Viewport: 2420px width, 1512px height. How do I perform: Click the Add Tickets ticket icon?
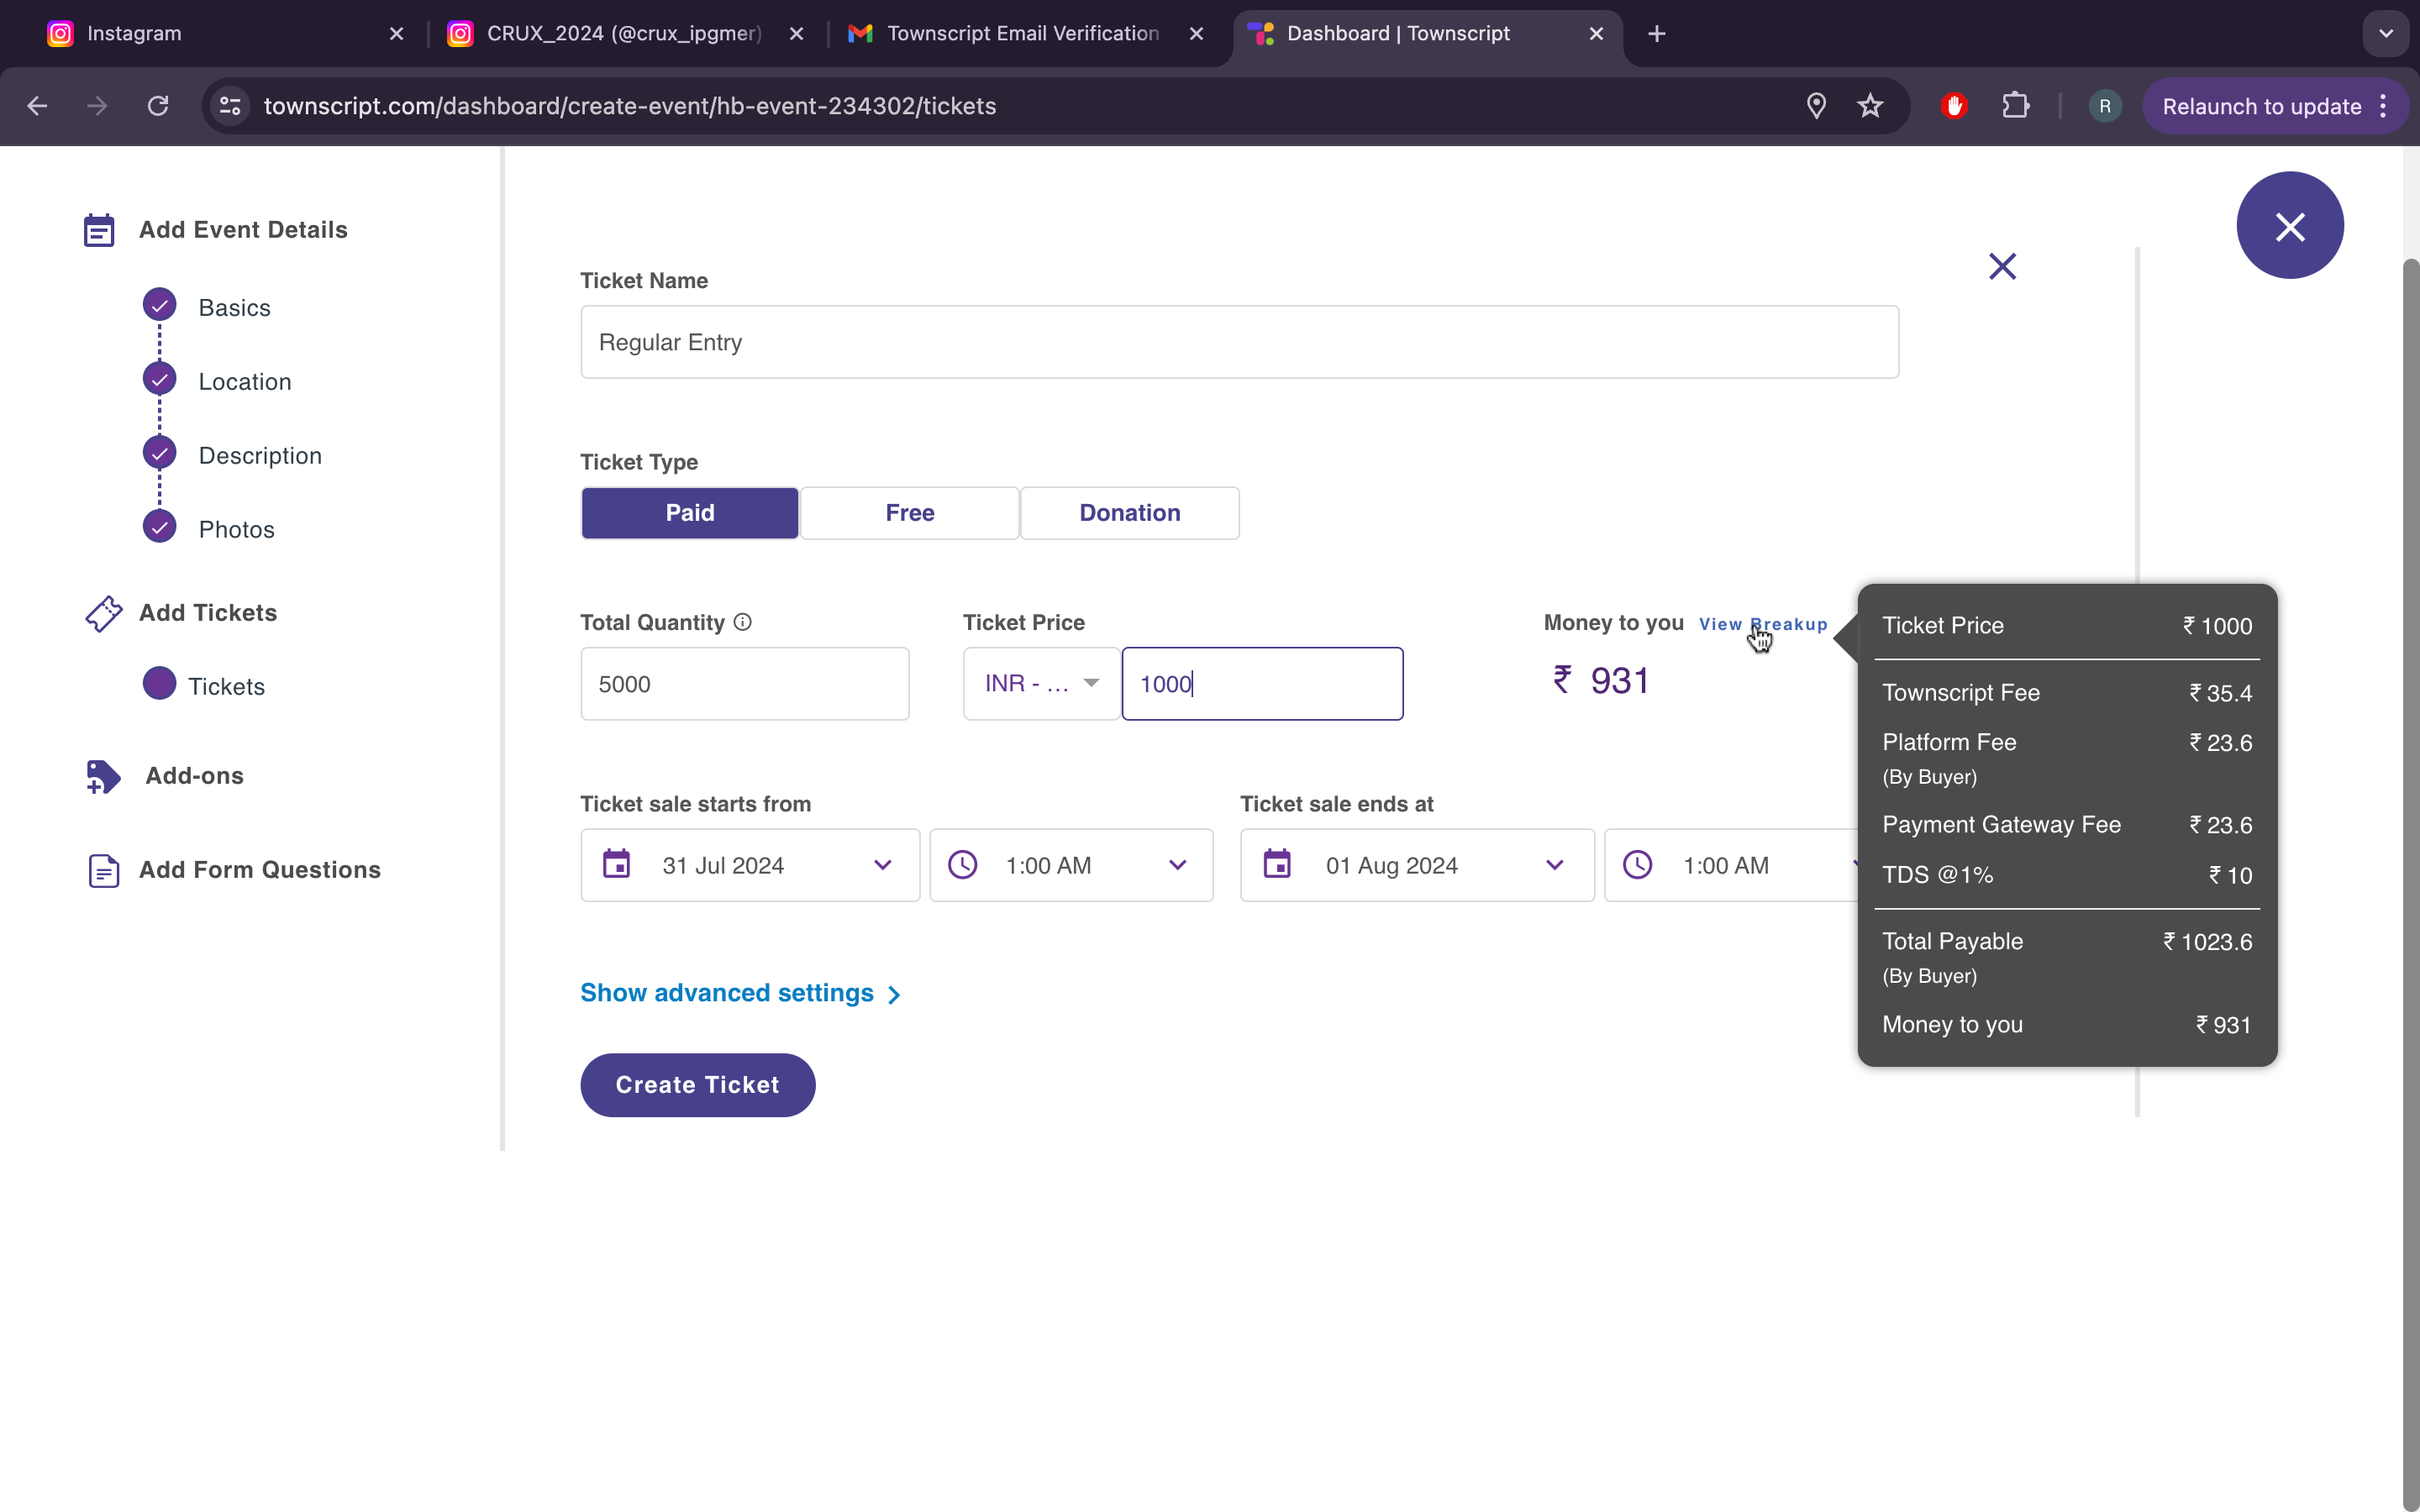103,613
